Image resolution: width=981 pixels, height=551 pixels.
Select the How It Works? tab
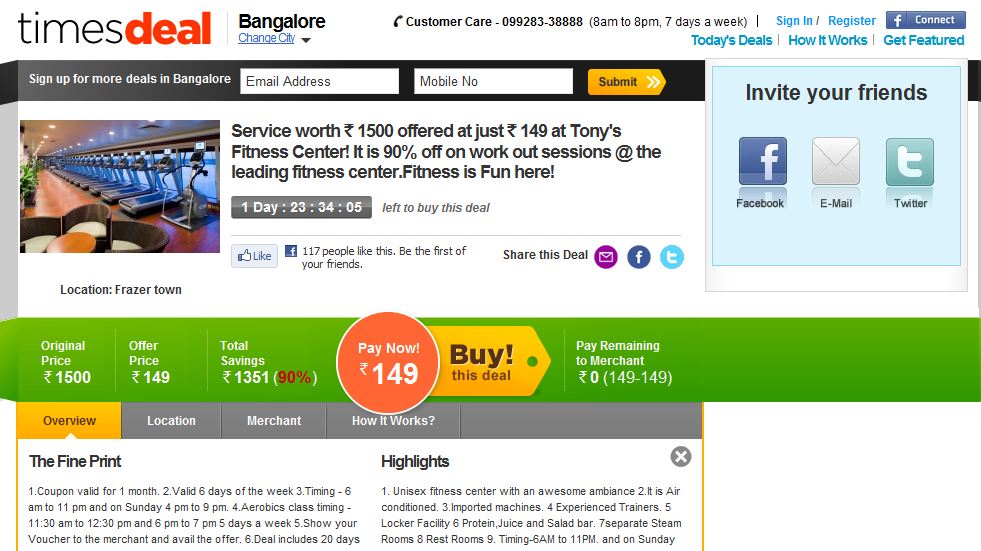click(x=393, y=421)
